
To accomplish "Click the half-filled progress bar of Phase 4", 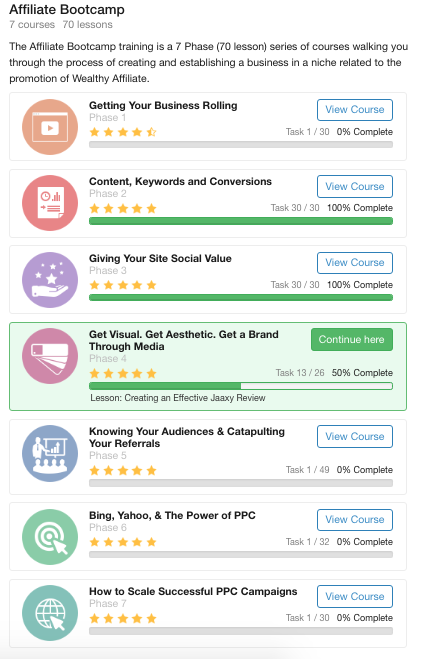I will click(241, 386).
